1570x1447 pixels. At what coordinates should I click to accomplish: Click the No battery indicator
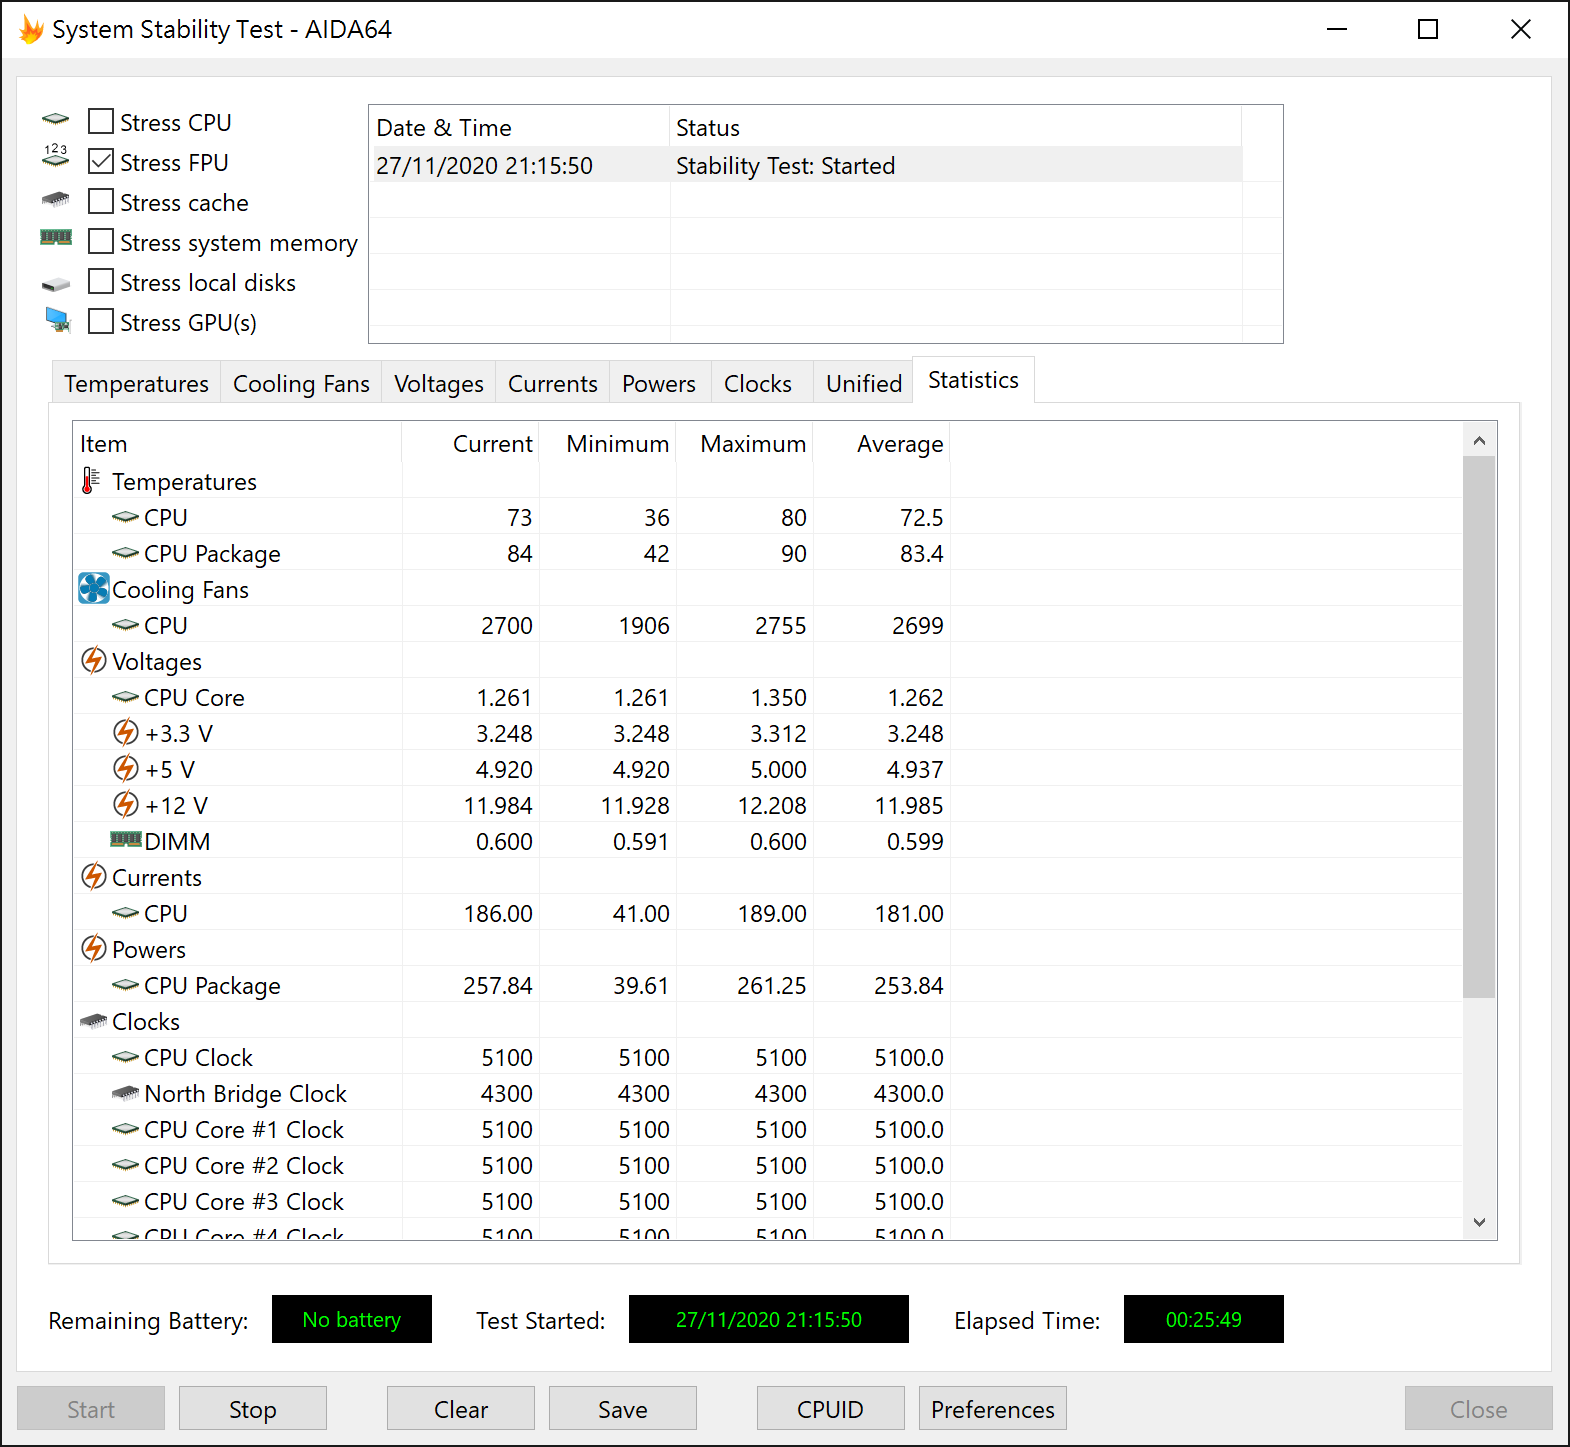click(352, 1319)
